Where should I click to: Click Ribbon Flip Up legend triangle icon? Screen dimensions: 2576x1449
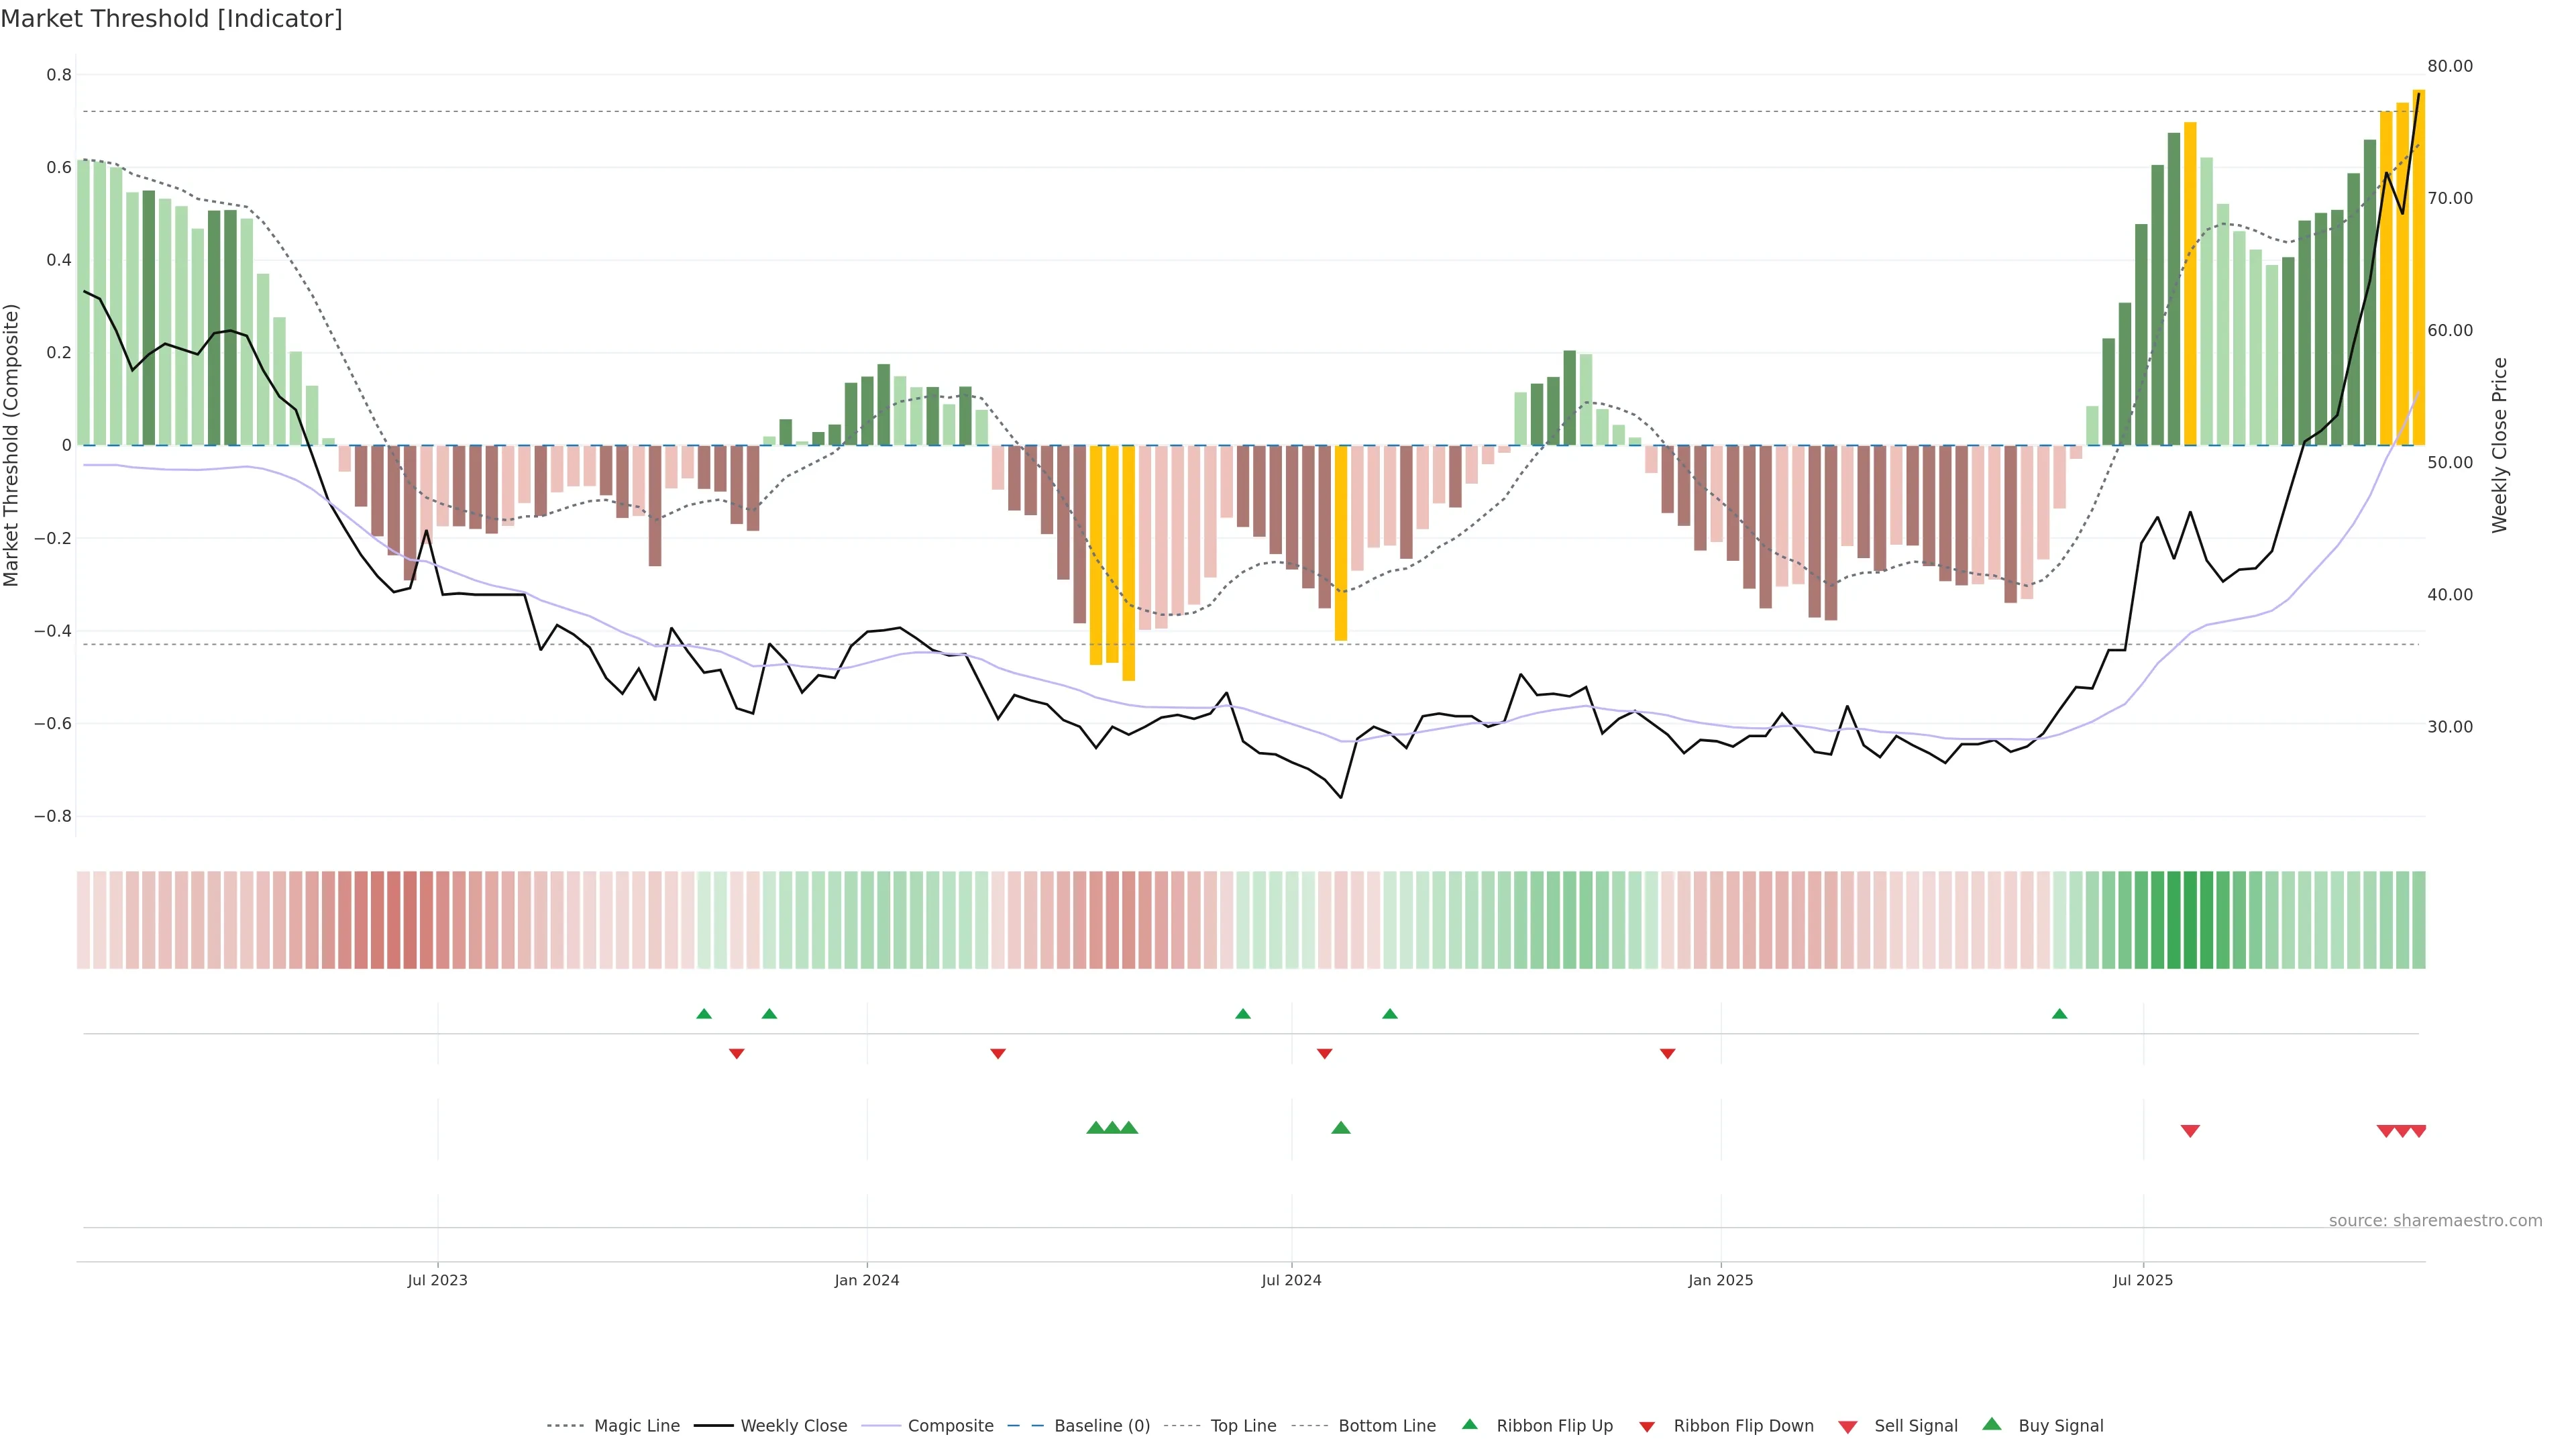click(1469, 1424)
